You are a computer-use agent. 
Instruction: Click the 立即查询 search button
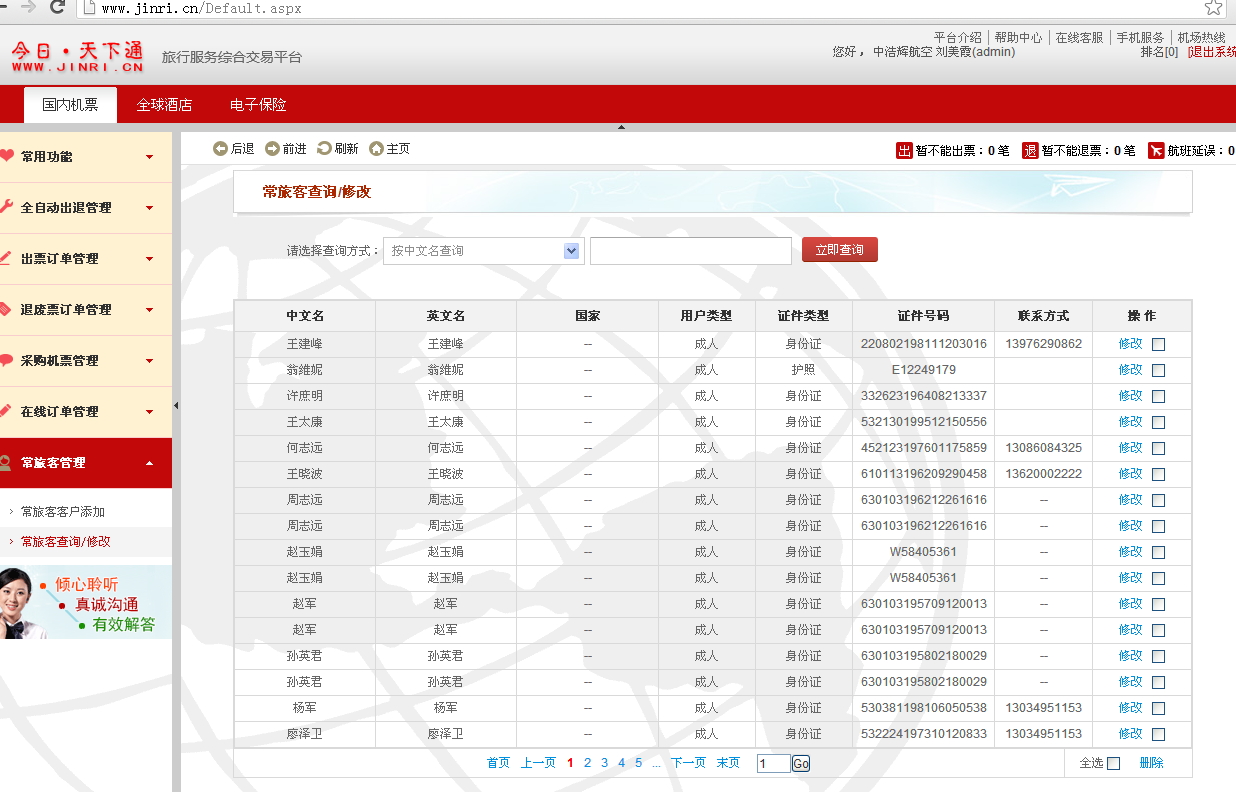[840, 250]
